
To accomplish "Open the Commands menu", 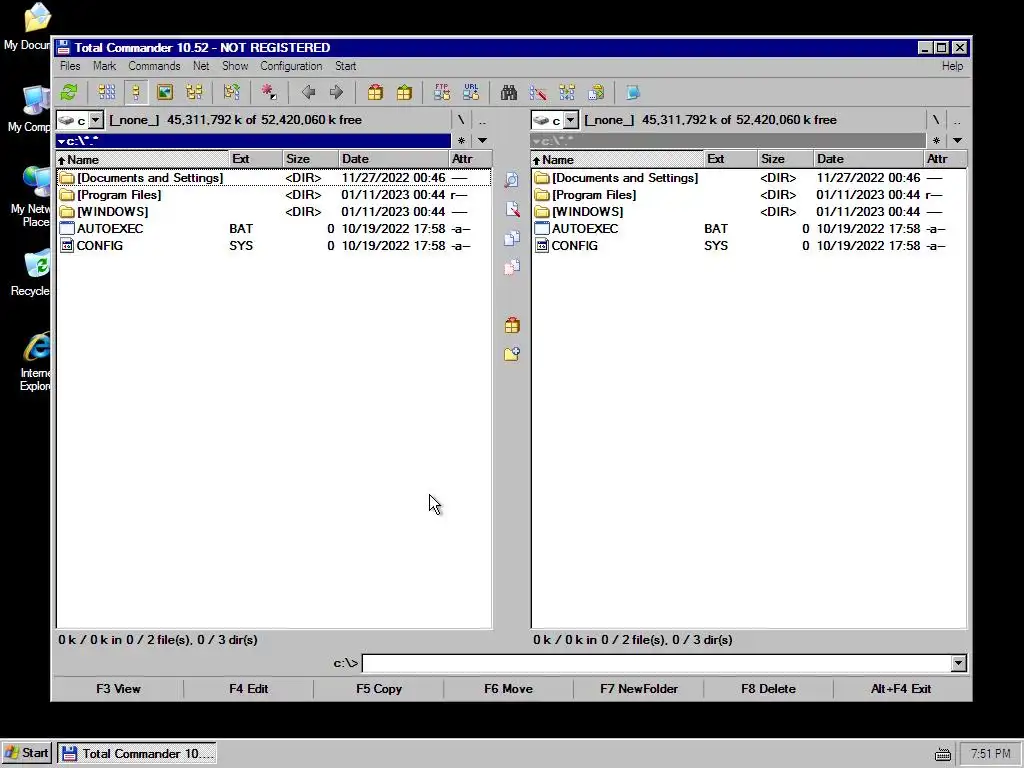I will [154, 66].
